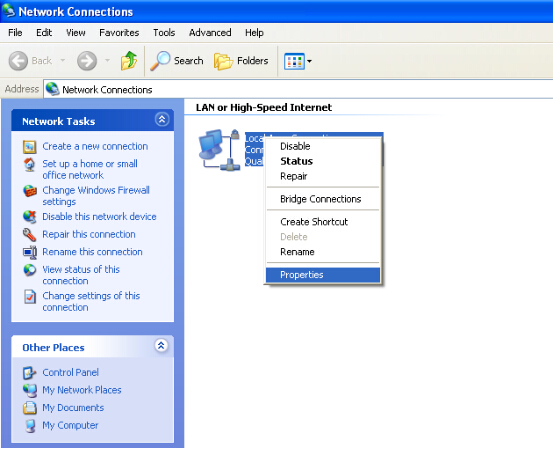Click the LAN or High-Speed Internet heading
The height and width of the screenshot is (449, 553).
coord(264,108)
